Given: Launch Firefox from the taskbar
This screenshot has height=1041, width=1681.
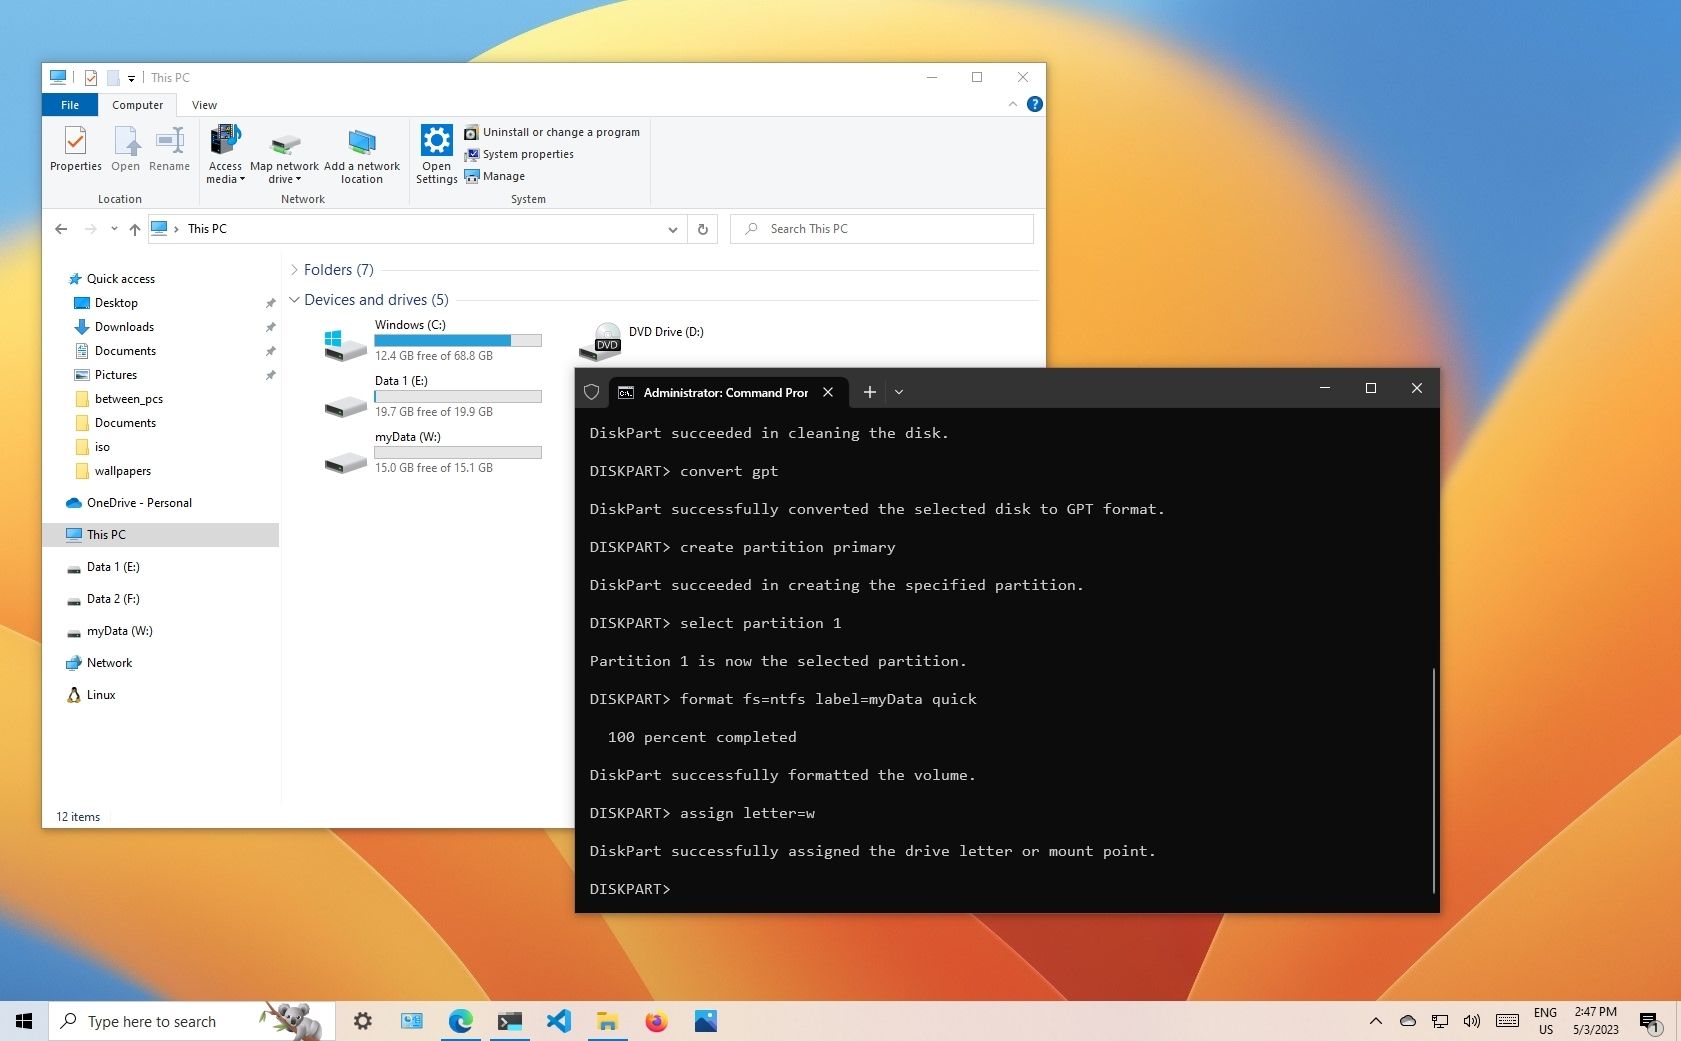Looking at the screenshot, I should (656, 1021).
